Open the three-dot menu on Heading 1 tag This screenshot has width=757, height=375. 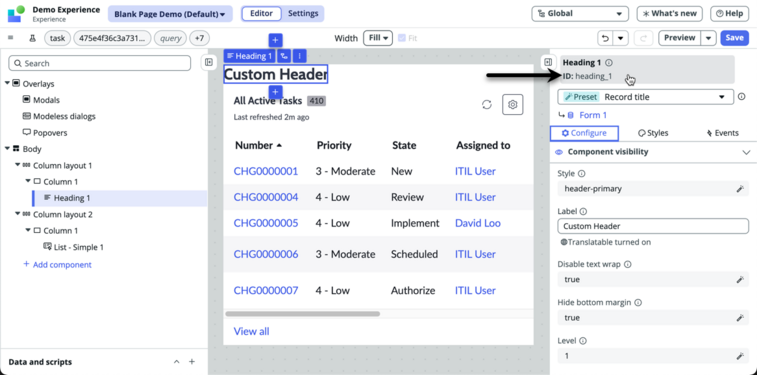point(299,56)
